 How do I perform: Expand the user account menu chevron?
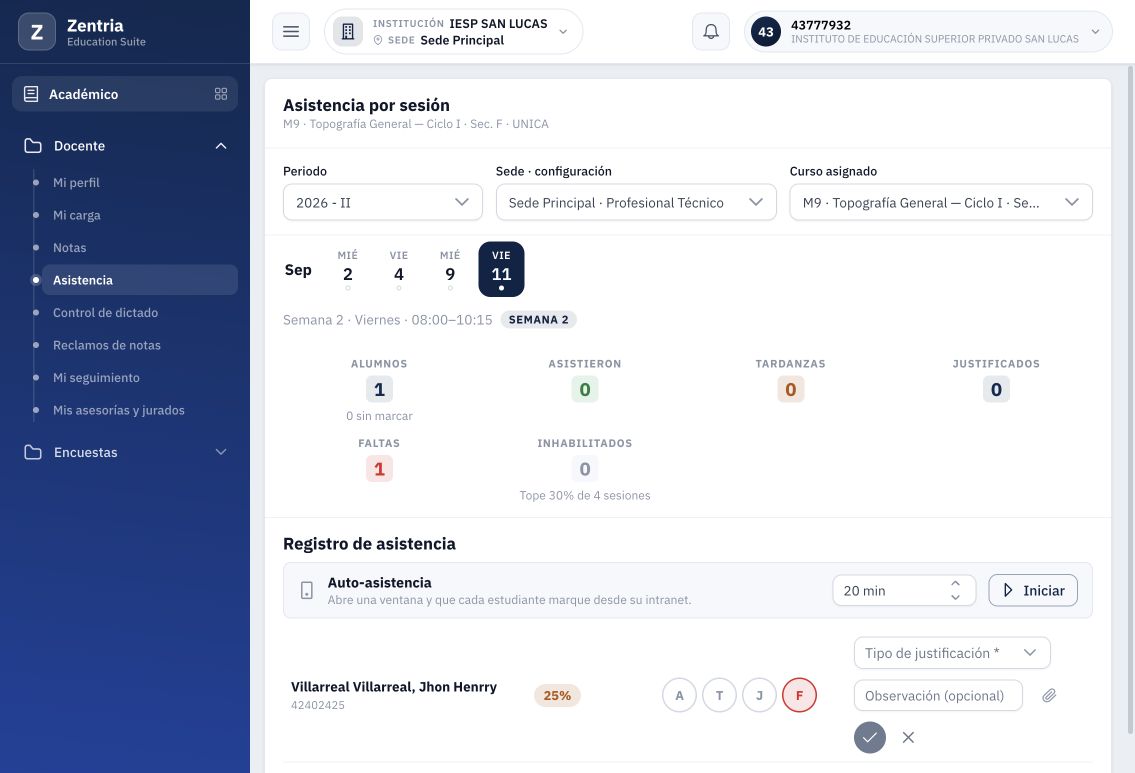click(x=1095, y=32)
